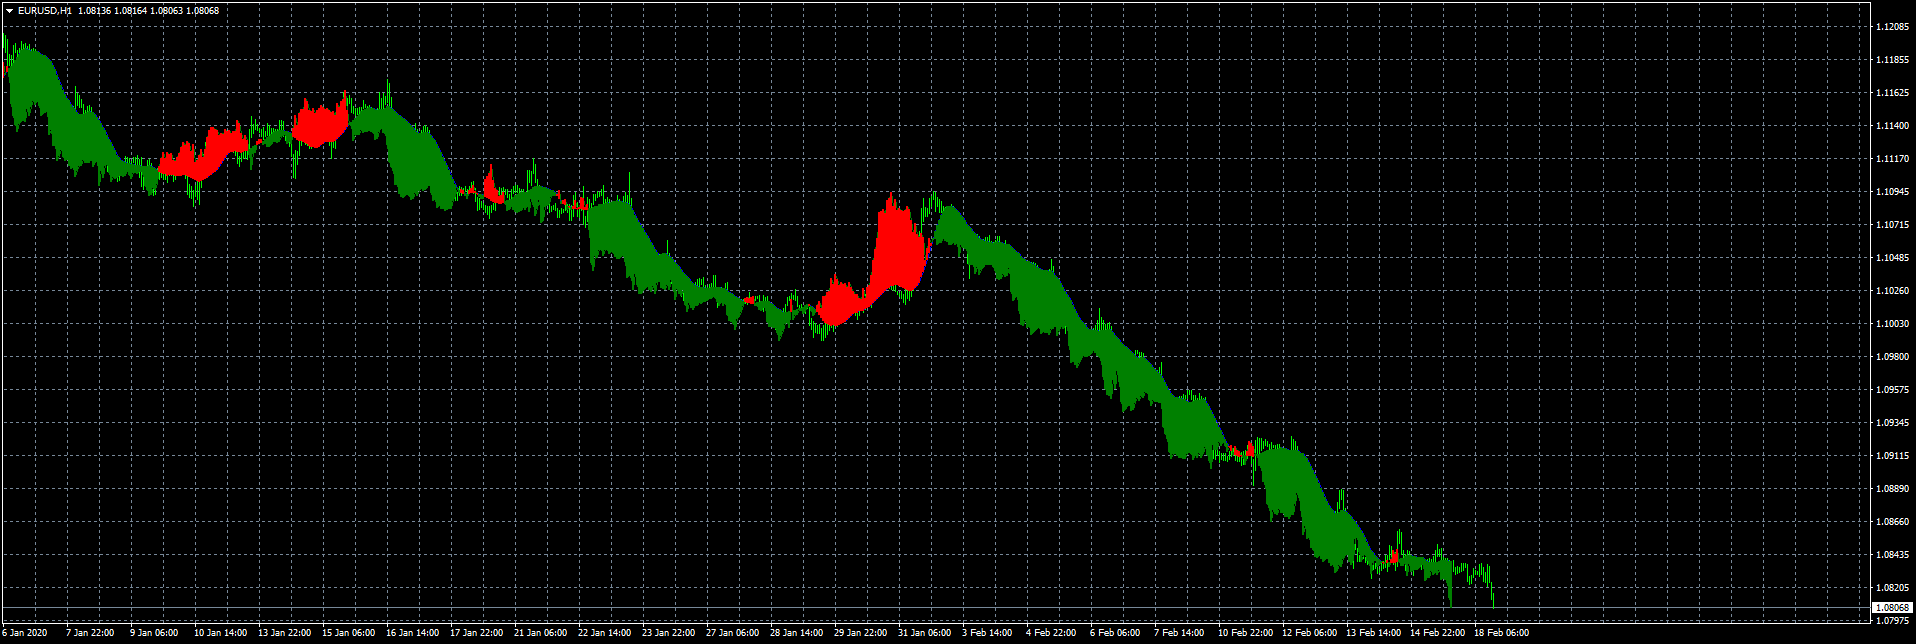Click the current price label 1.08068
The width and height of the screenshot is (1916, 644).
[x=1892, y=607]
